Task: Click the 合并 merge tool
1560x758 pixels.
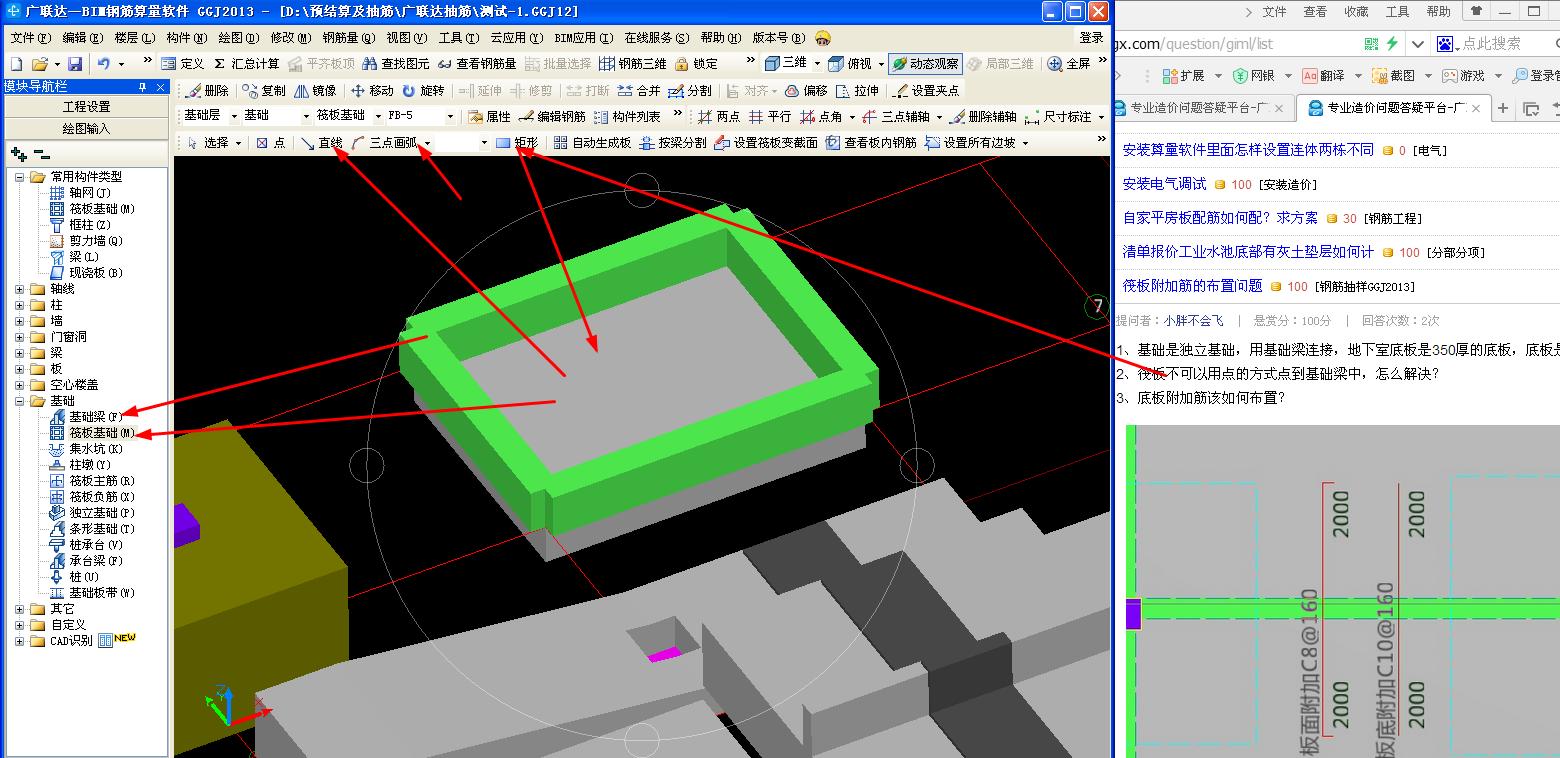Action: pos(640,90)
